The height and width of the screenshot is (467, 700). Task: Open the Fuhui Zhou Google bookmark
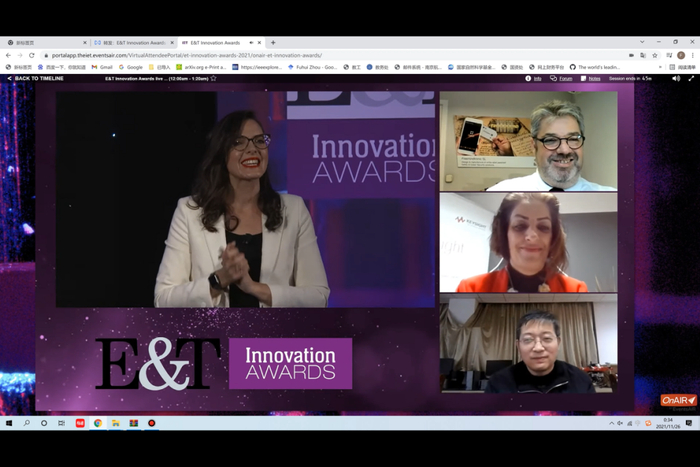[x=312, y=67]
